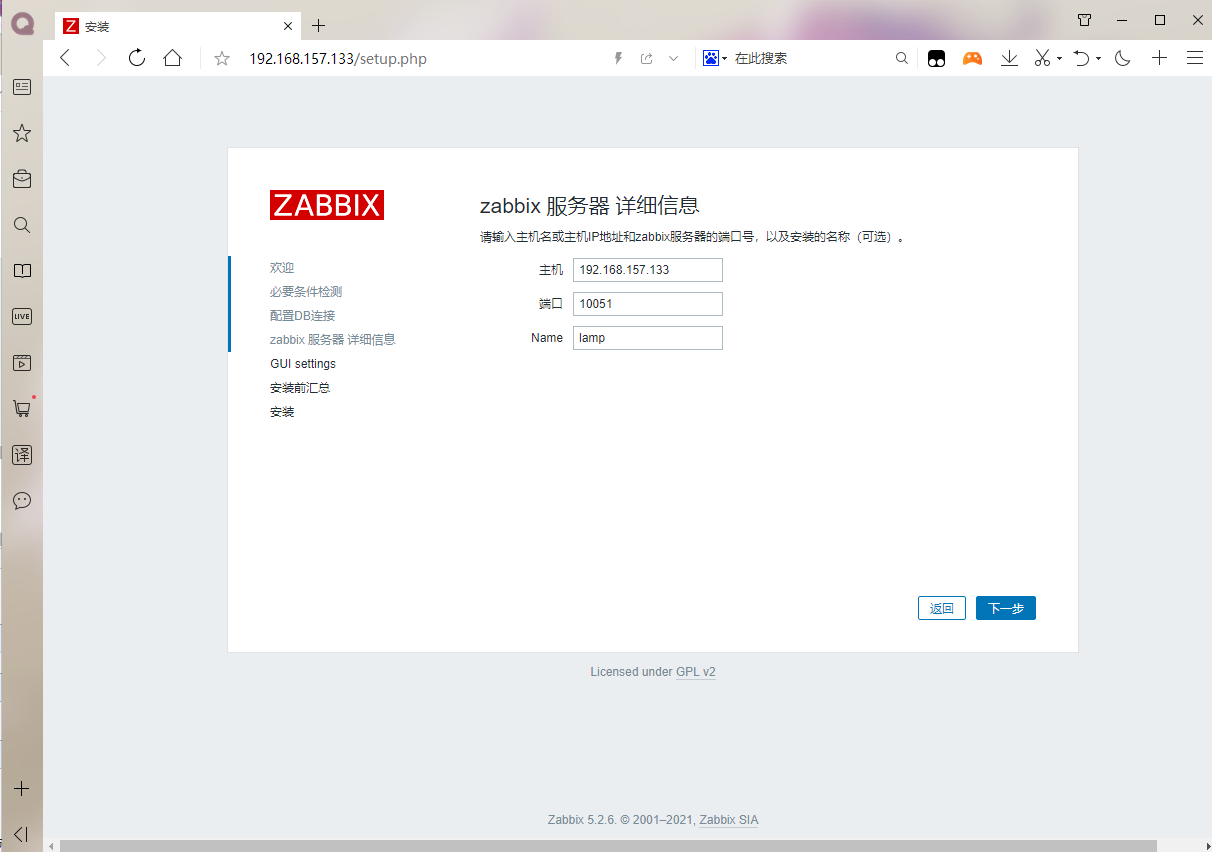Open the Baidu search engine selector
The height and width of the screenshot is (852, 1212).
click(x=715, y=58)
